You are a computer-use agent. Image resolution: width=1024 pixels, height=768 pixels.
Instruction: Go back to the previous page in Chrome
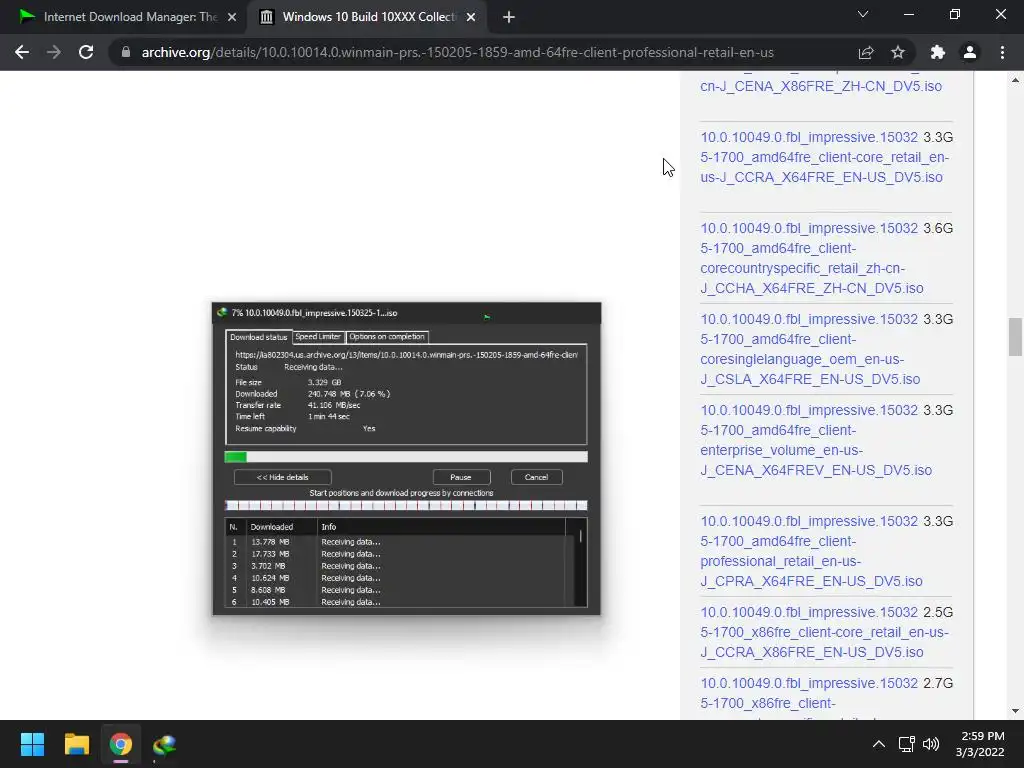click(x=22, y=52)
